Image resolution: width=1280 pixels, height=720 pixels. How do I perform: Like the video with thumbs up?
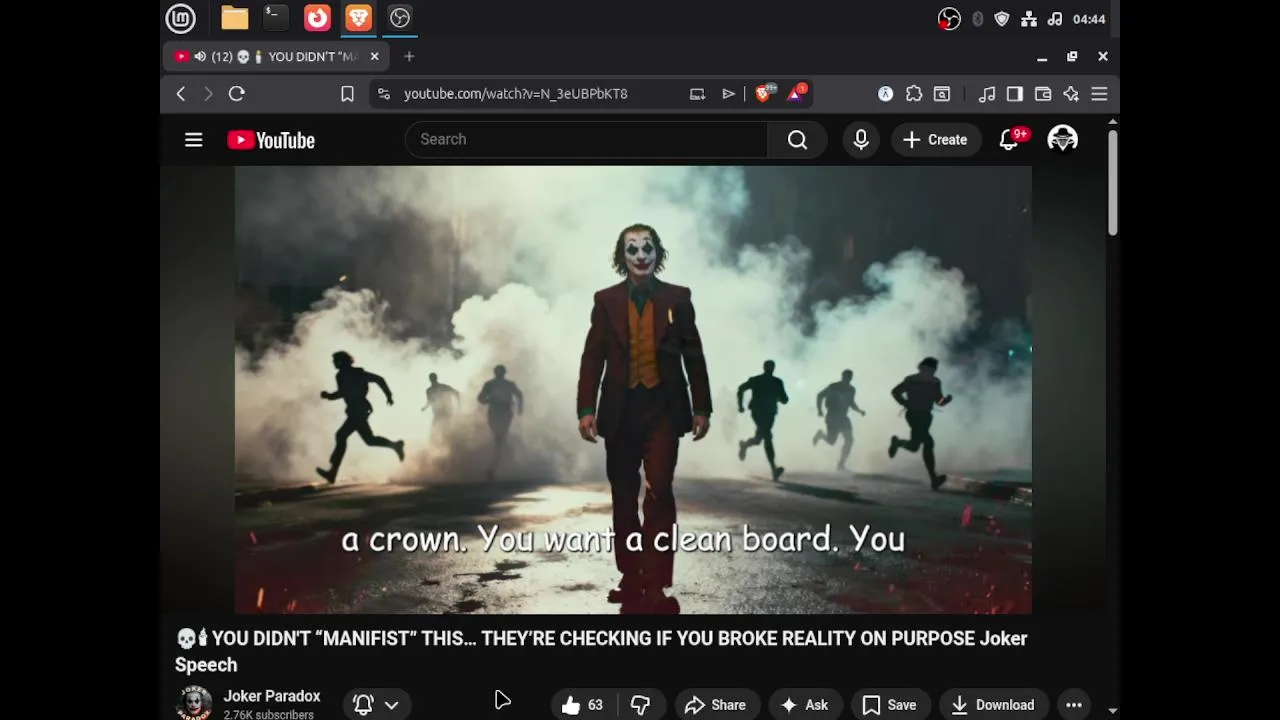[583, 705]
